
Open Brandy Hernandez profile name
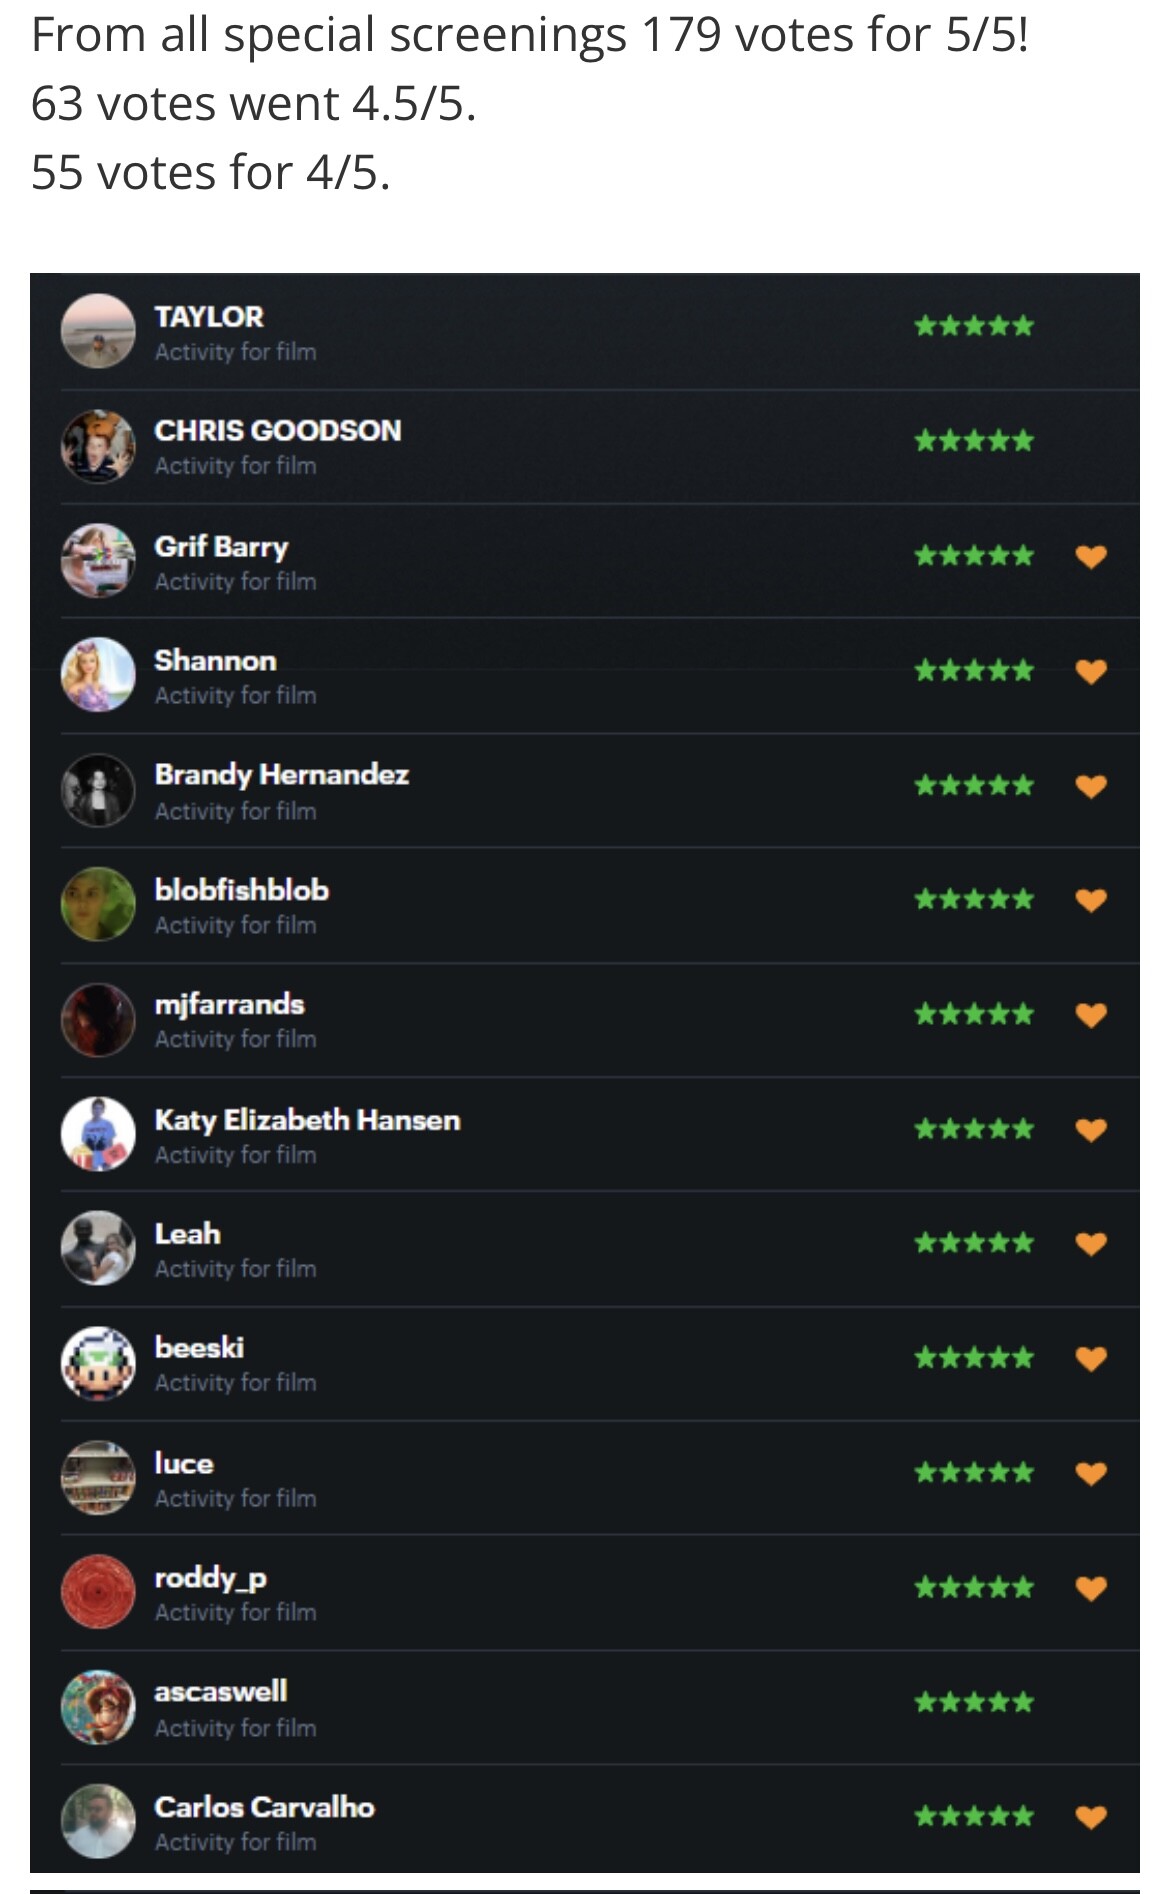click(x=282, y=775)
